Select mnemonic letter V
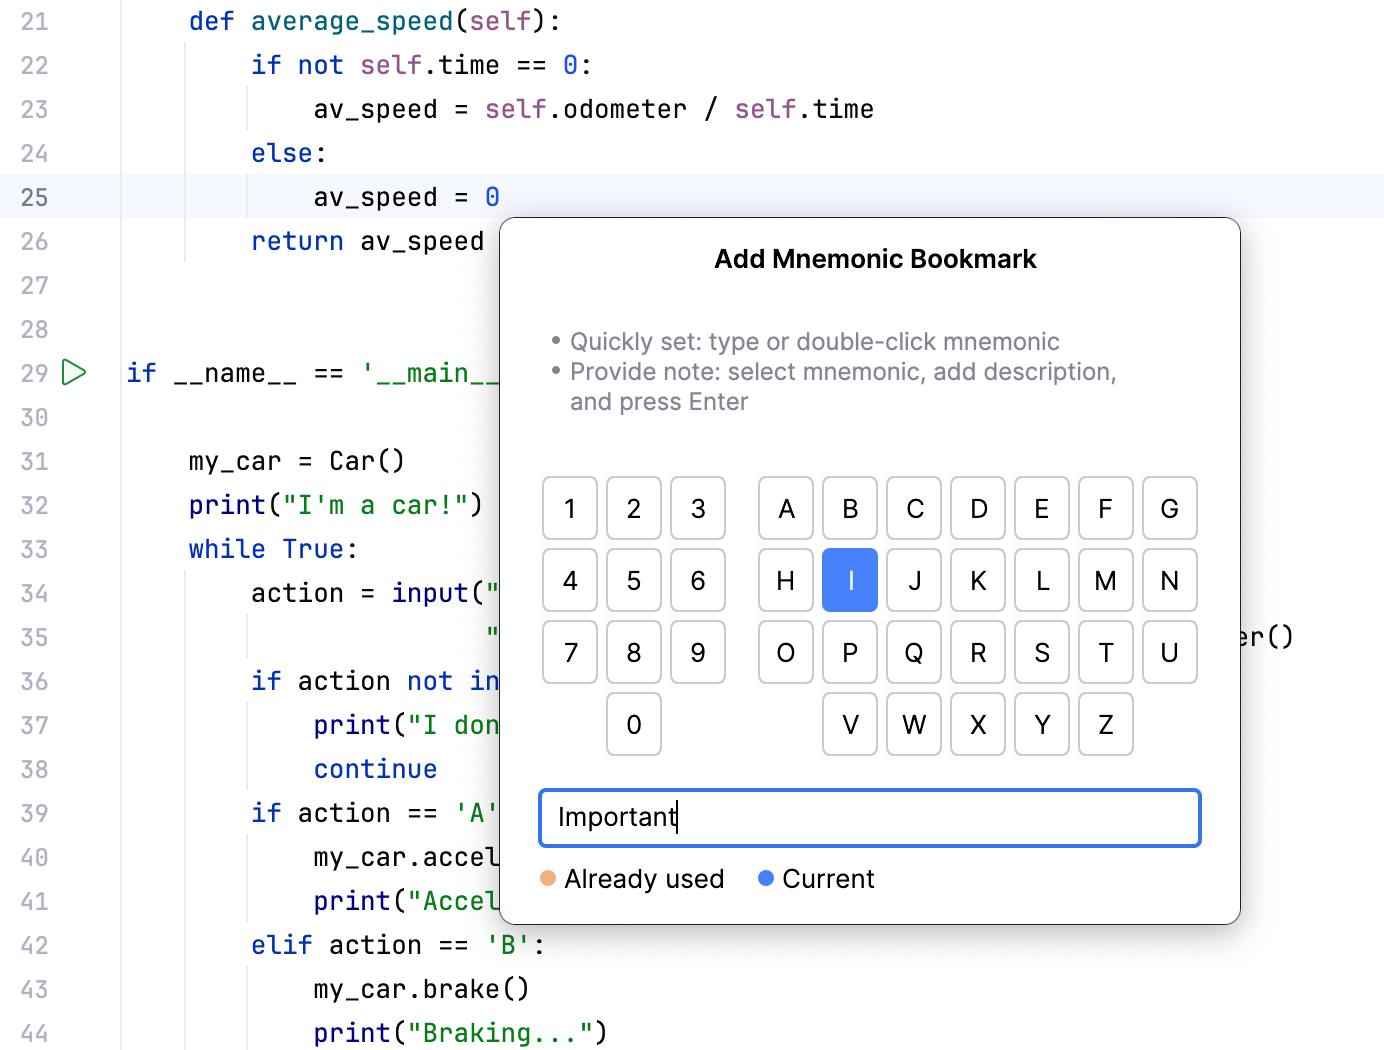 (x=849, y=724)
